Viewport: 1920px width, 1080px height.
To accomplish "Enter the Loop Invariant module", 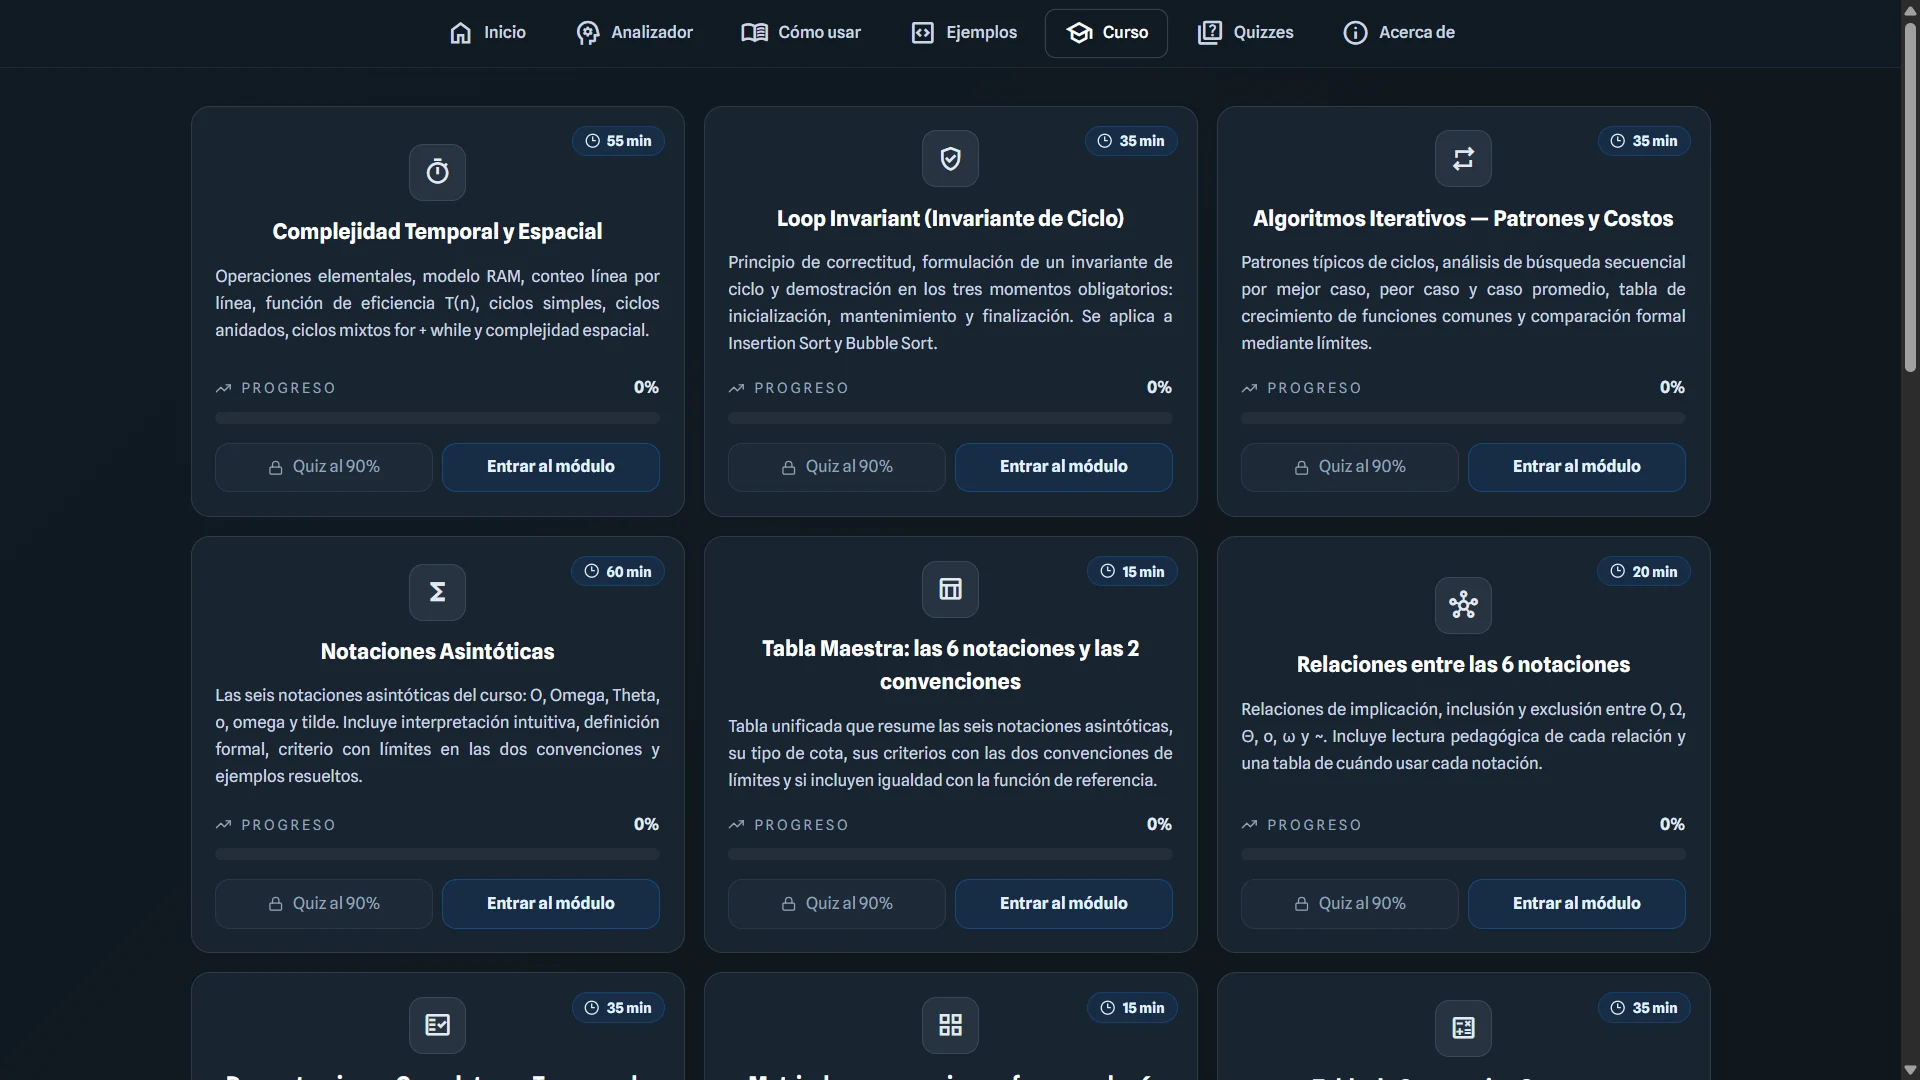I will 1064,467.
